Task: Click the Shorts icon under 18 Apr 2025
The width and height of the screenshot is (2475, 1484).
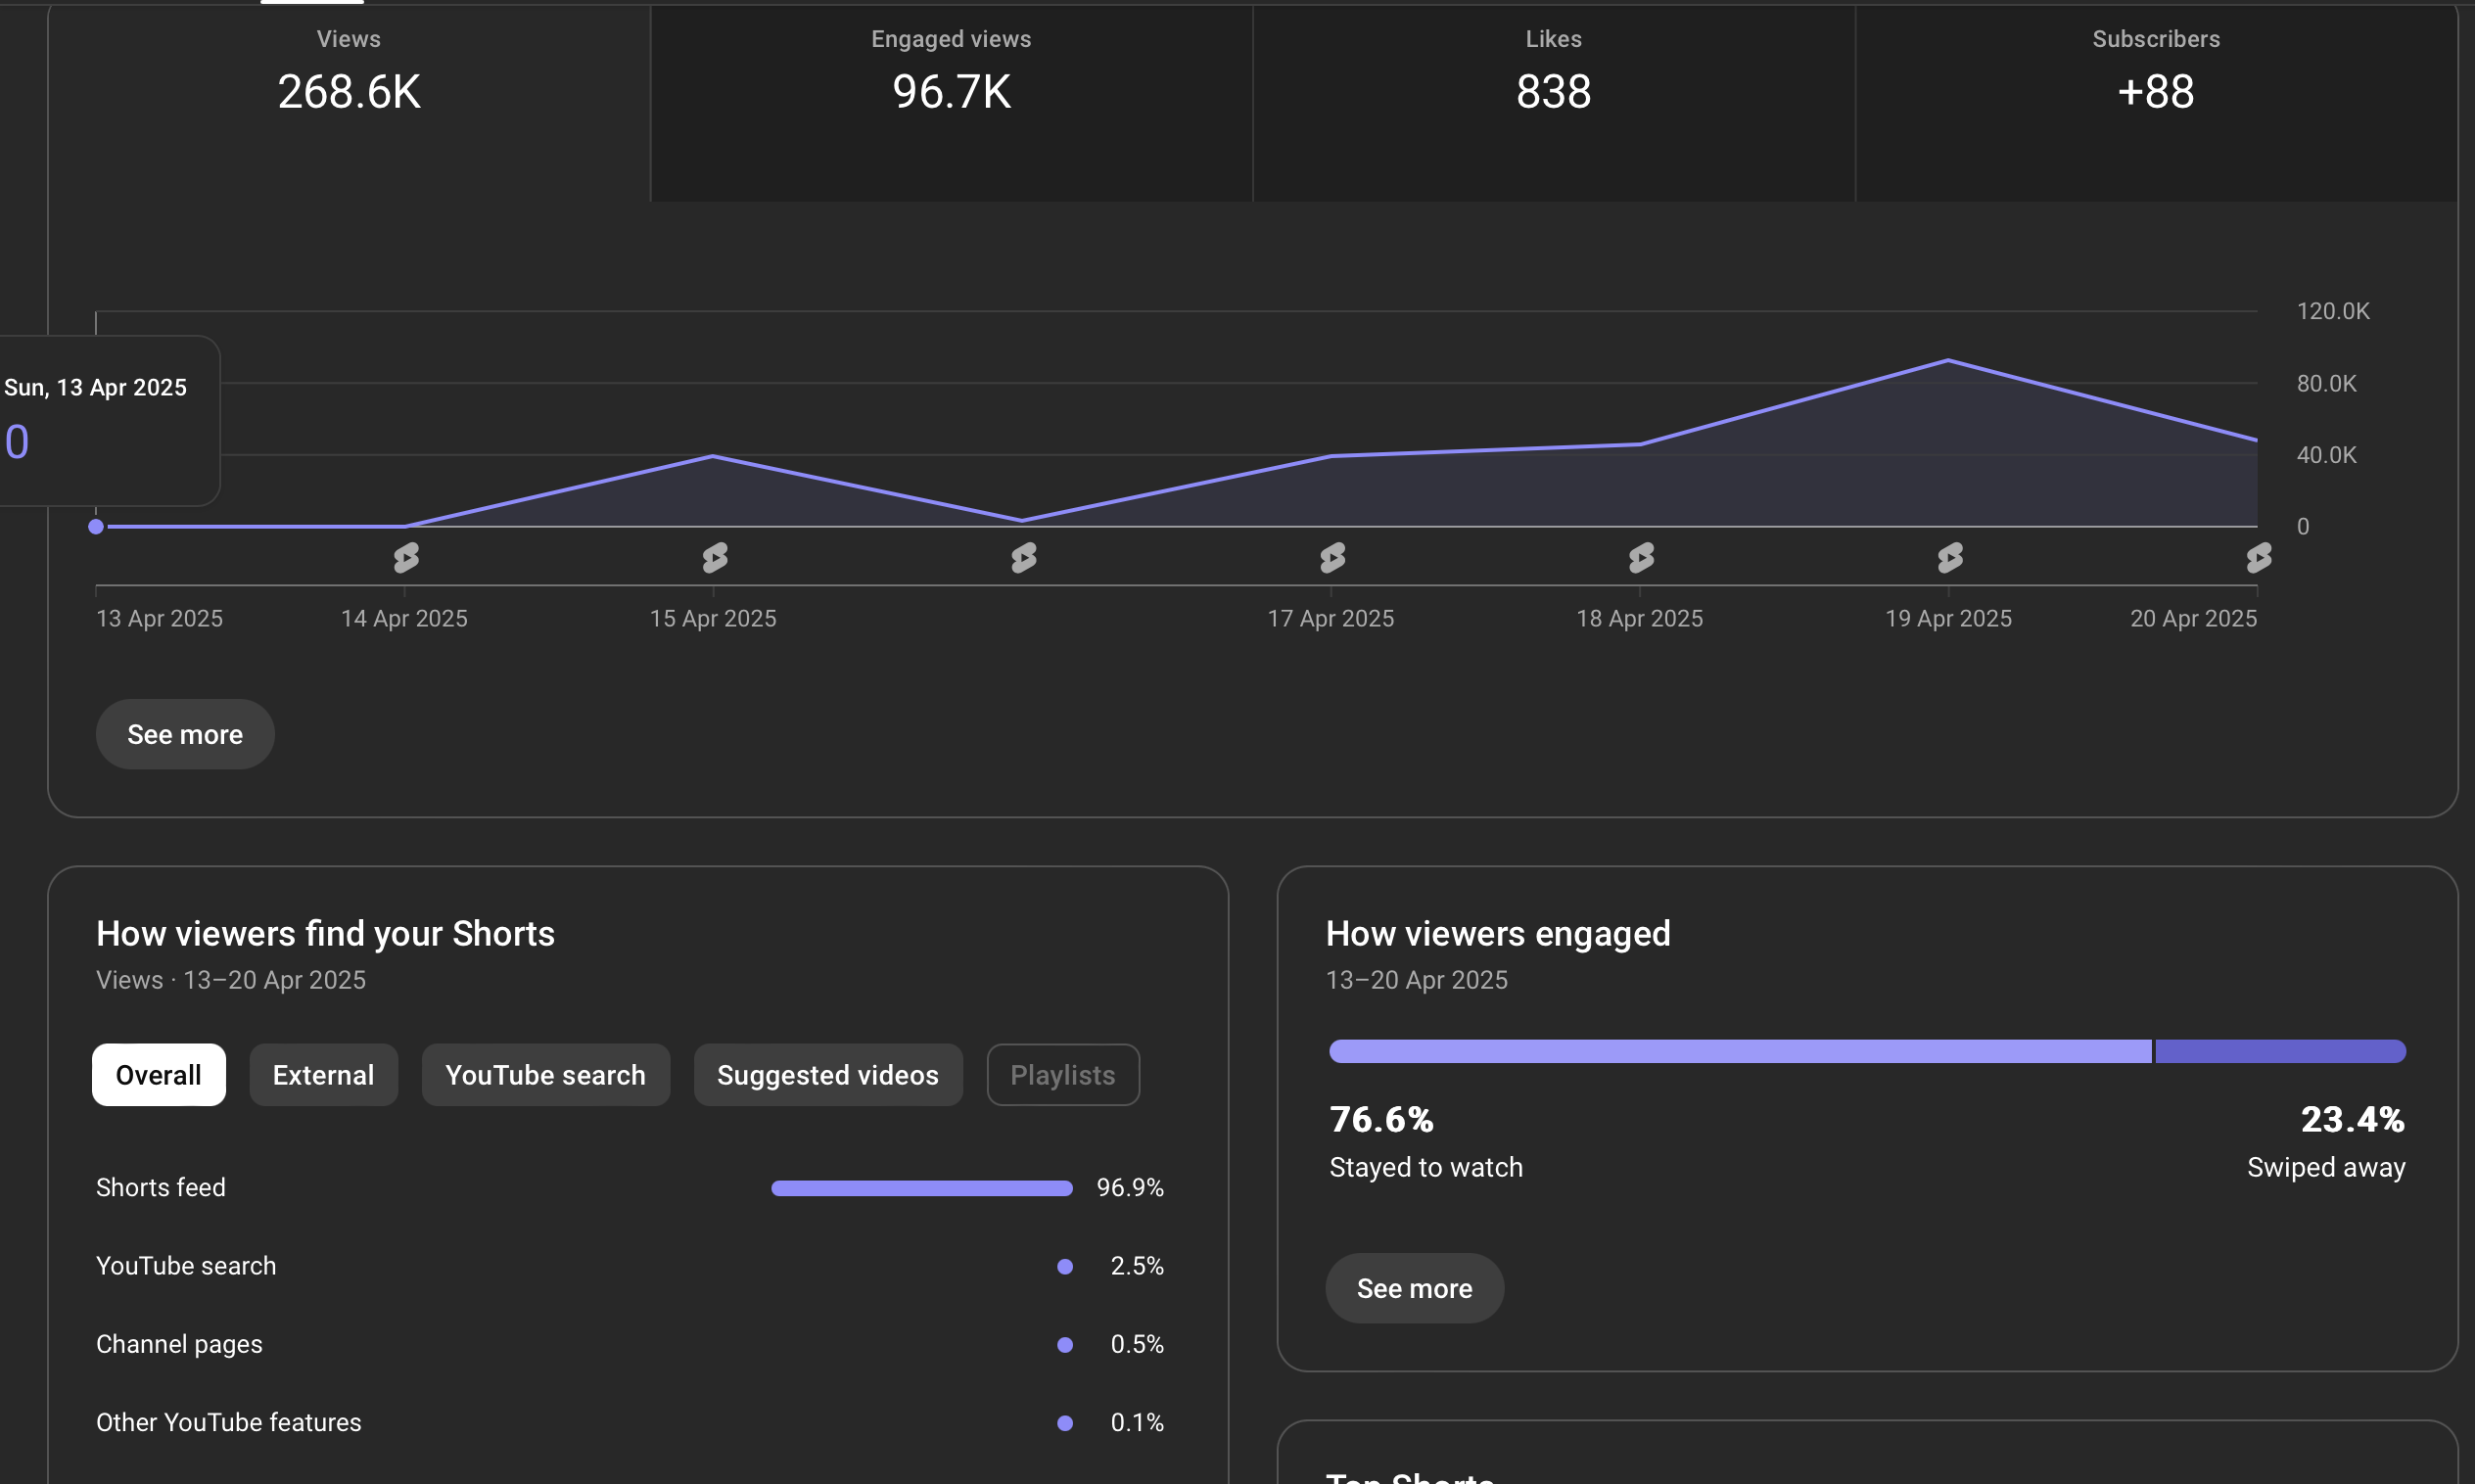Action: tap(1640, 557)
